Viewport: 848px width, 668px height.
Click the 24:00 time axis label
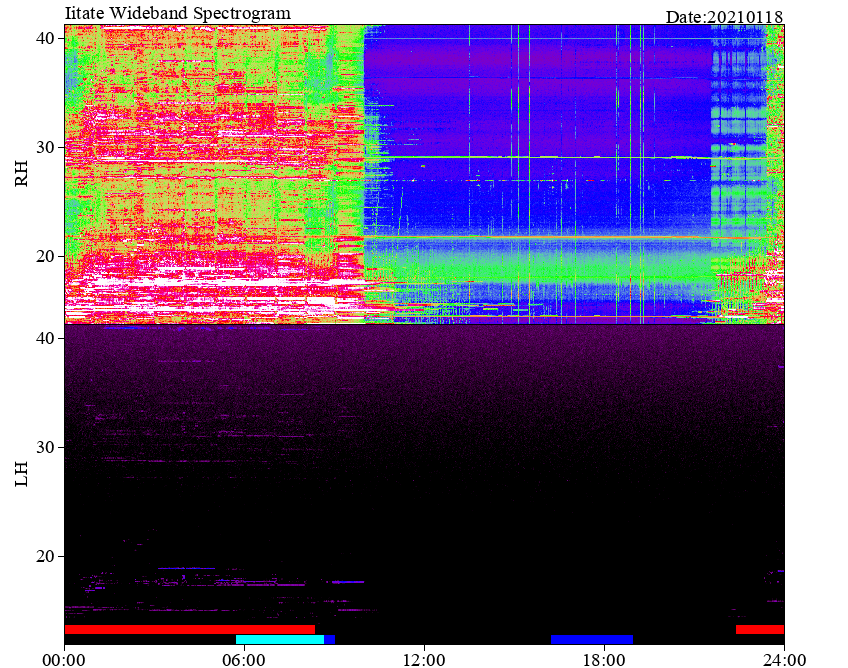[784, 660]
